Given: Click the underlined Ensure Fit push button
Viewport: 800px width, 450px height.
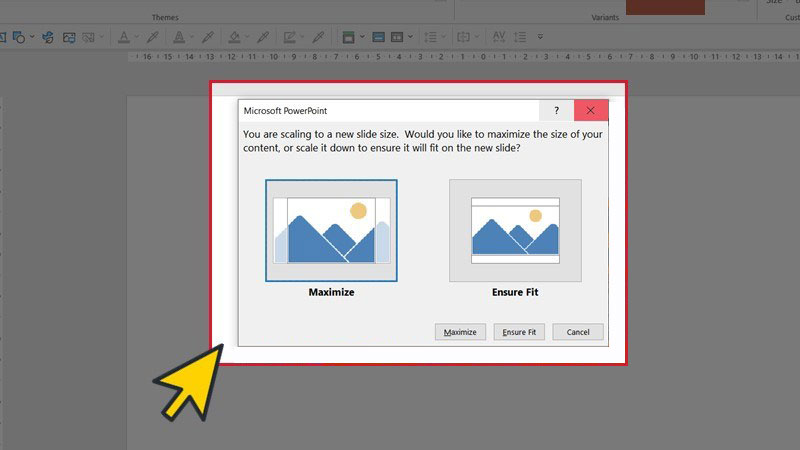Looking at the screenshot, I should pyautogui.click(x=519, y=332).
